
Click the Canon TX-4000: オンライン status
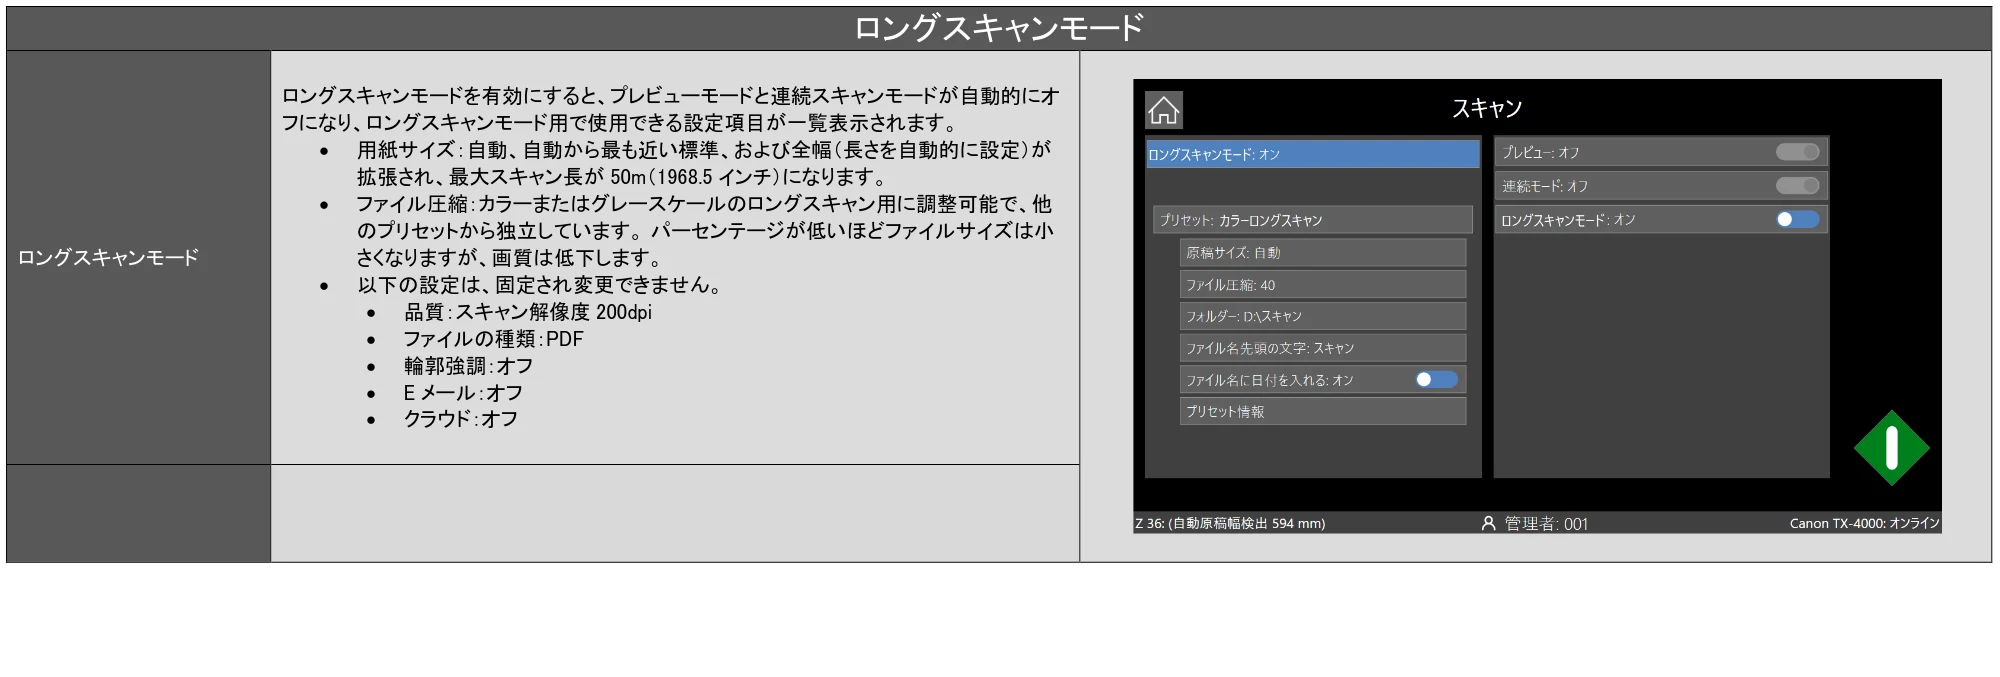click(1864, 523)
